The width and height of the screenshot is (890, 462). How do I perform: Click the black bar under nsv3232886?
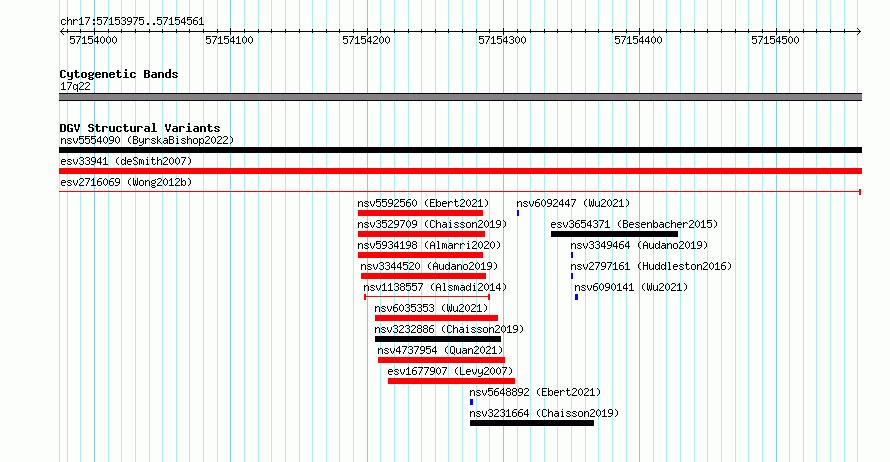pyautogui.click(x=438, y=339)
